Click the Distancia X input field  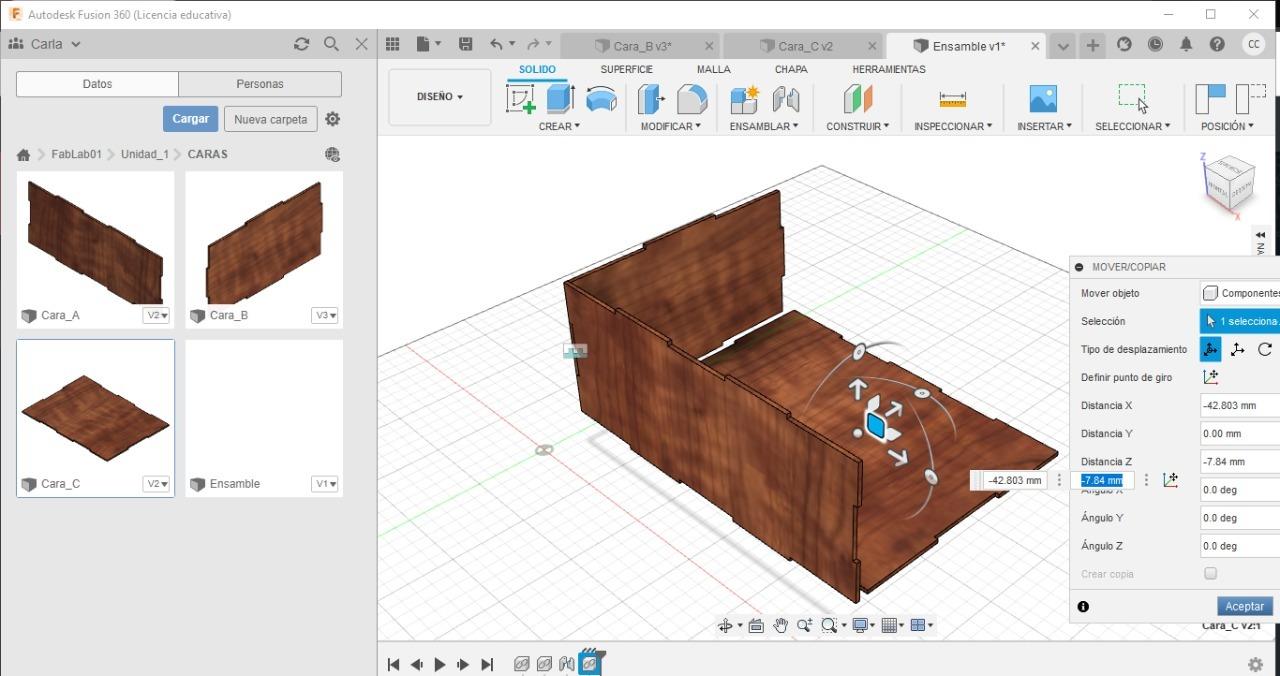[x=1240, y=405]
